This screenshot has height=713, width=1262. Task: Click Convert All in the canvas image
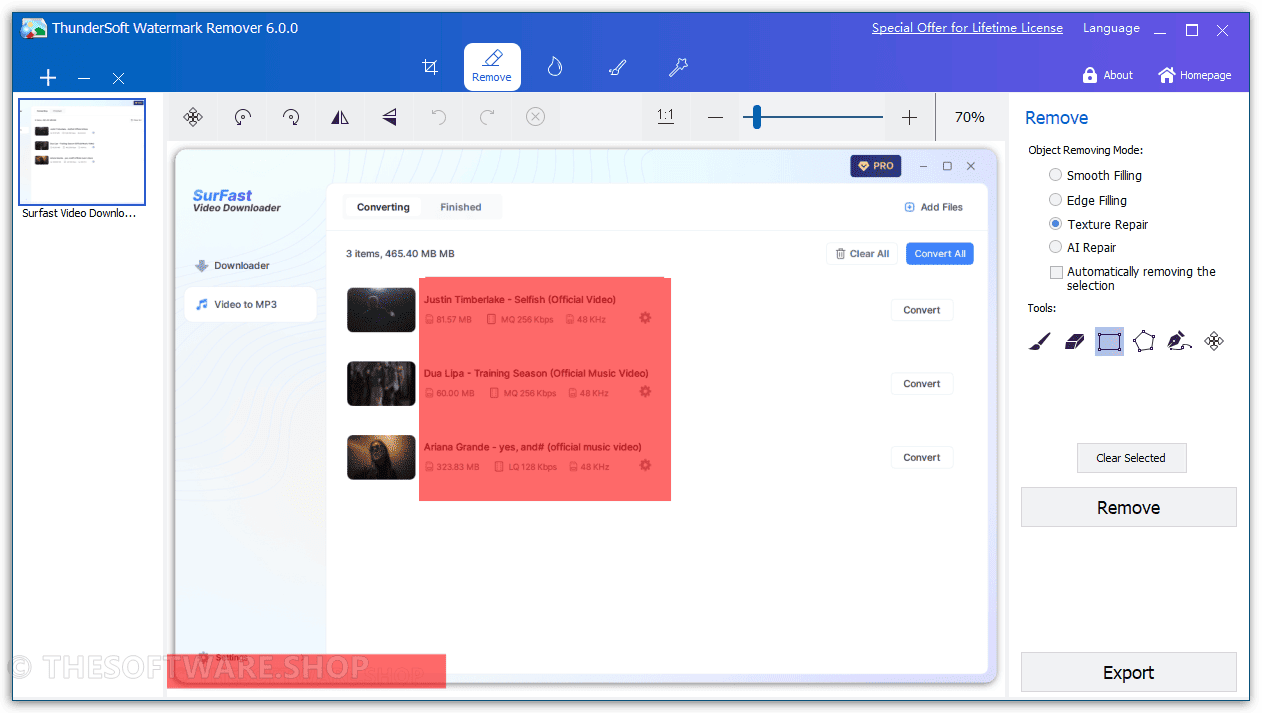tap(940, 254)
